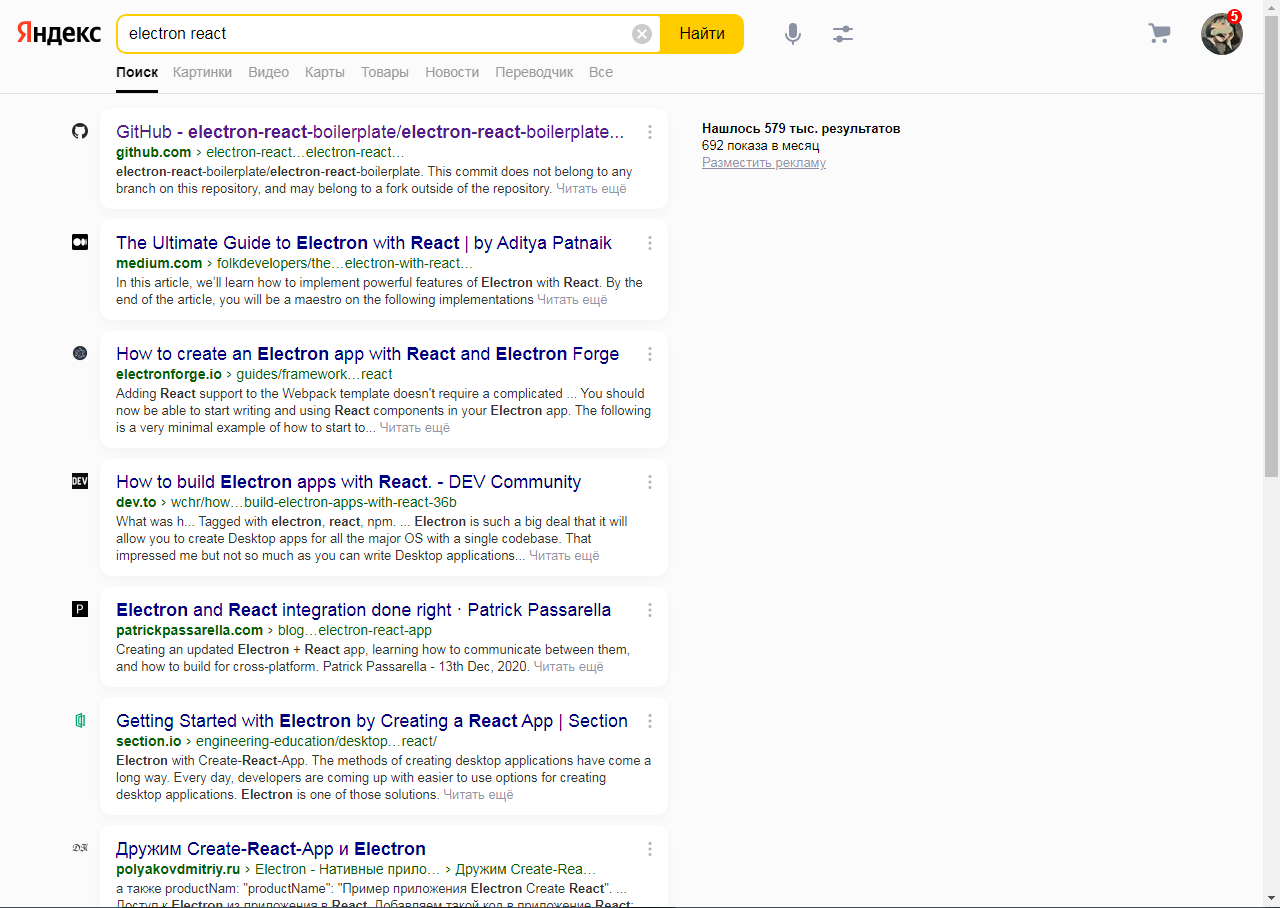
Task: Click the section.io domain link
Action: 148,741
